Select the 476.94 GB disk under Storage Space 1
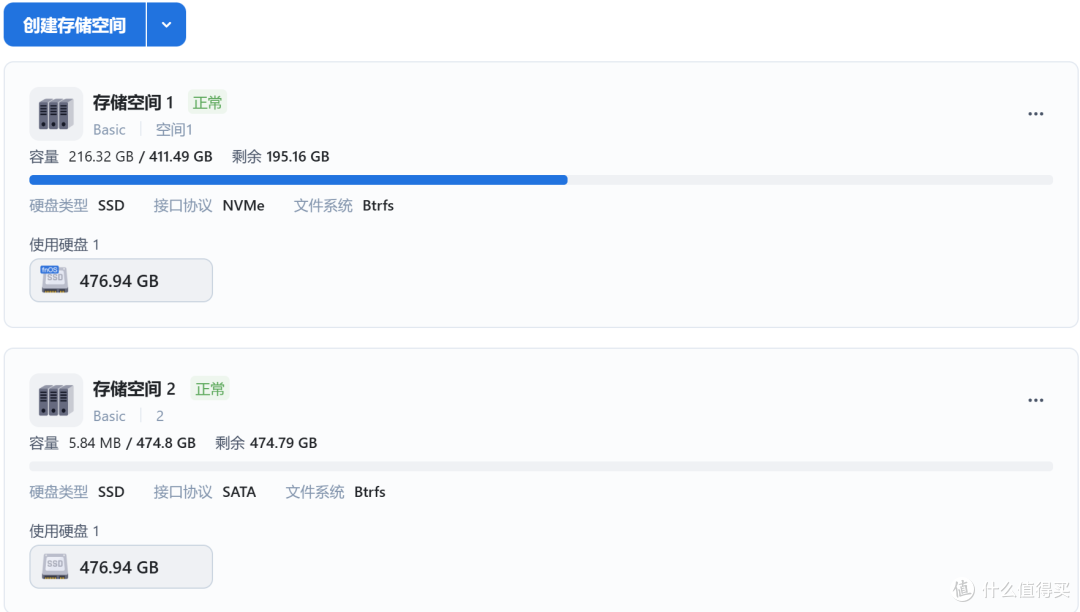Image resolution: width=1080 pixels, height=612 pixels. (x=121, y=280)
